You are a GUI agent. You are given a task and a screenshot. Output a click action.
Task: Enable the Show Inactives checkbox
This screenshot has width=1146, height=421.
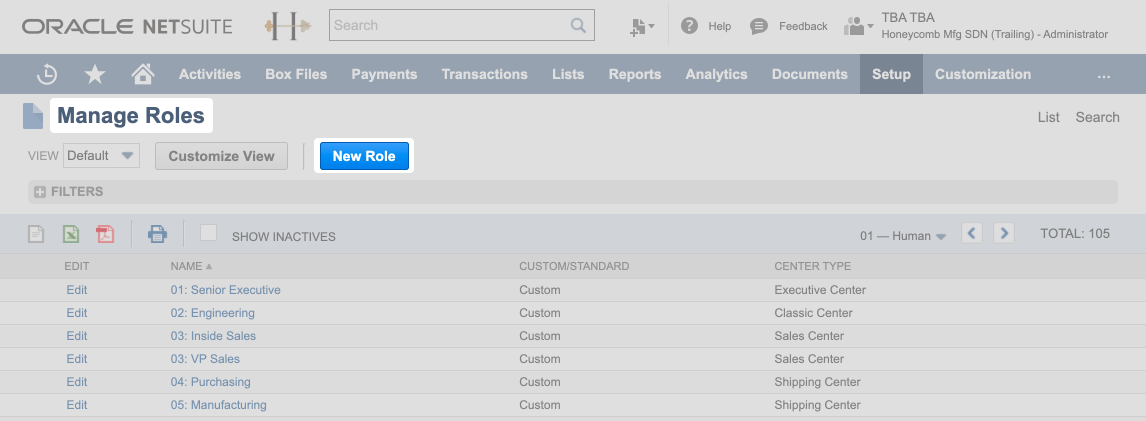pyautogui.click(x=208, y=233)
